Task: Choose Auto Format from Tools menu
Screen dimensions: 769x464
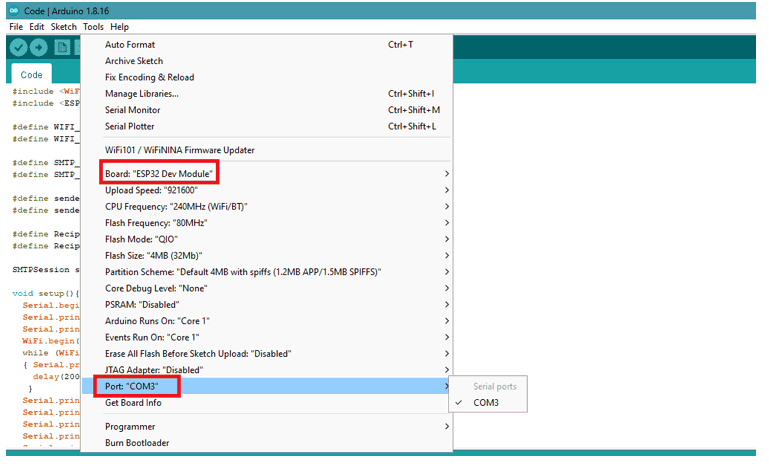Action: click(130, 45)
